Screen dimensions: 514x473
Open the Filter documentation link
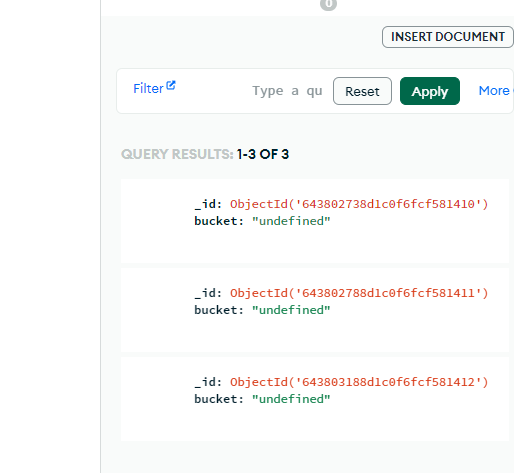pyautogui.click(x=148, y=89)
